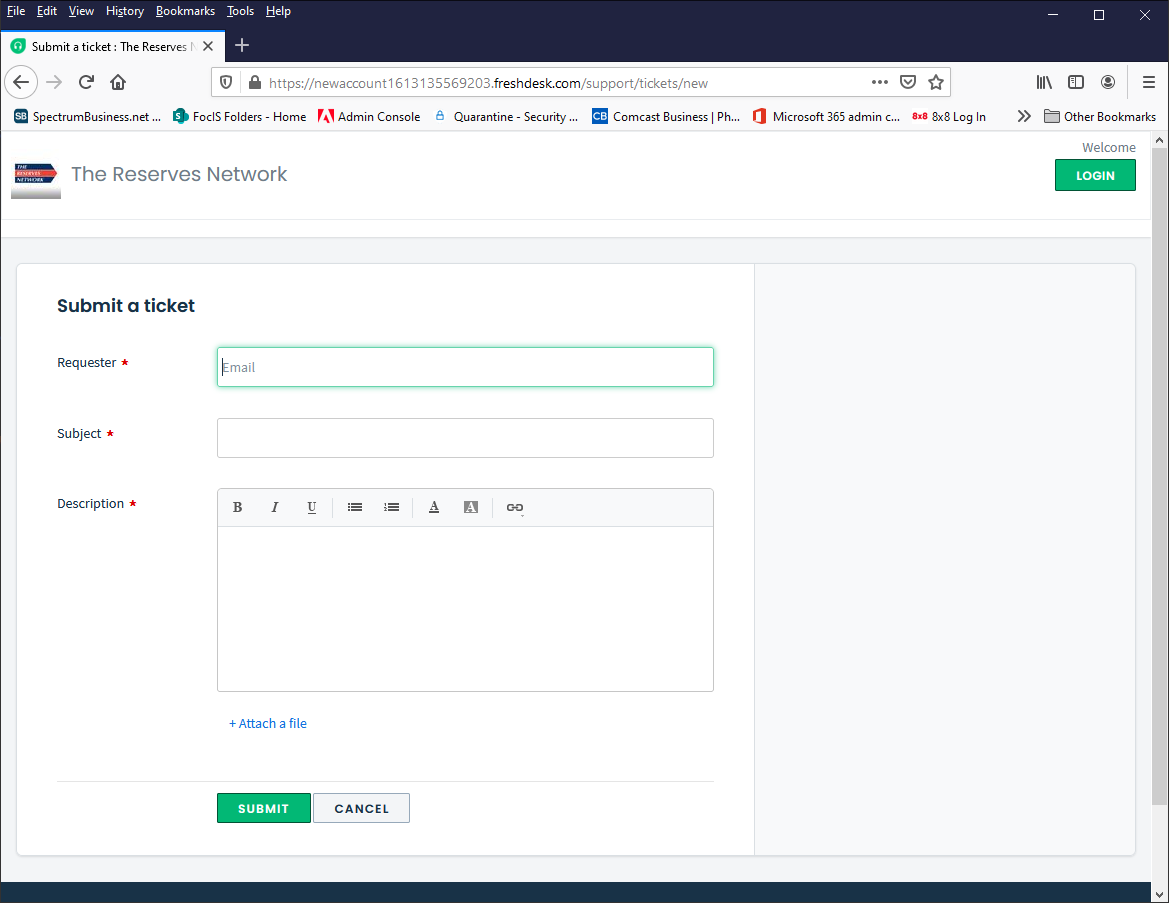The width and height of the screenshot is (1169, 903).
Task: Reload the current page
Action: tap(86, 82)
